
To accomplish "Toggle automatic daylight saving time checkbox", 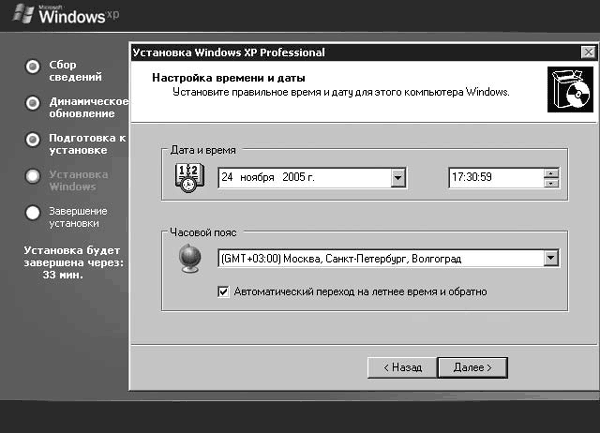I will click(x=224, y=292).
